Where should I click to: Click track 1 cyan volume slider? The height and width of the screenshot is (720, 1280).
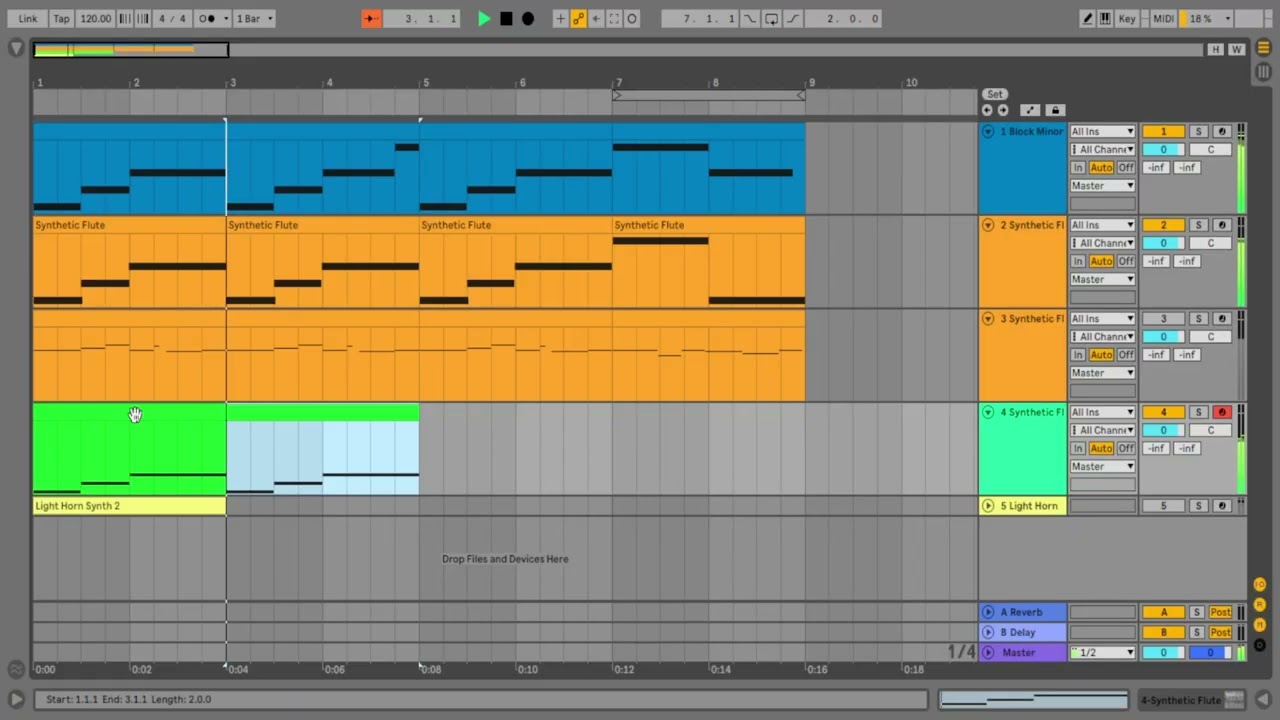(1163, 149)
